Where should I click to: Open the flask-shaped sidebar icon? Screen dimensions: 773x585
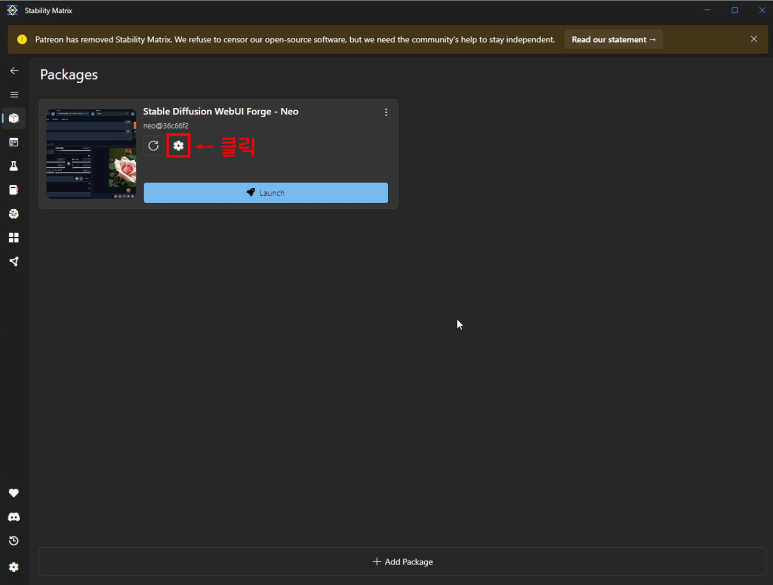14,166
